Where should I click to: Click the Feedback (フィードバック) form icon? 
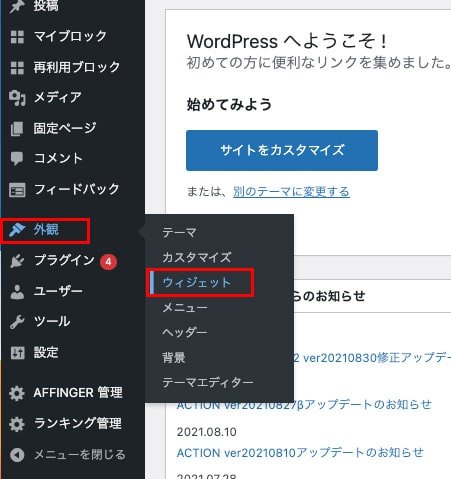click(x=17, y=190)
